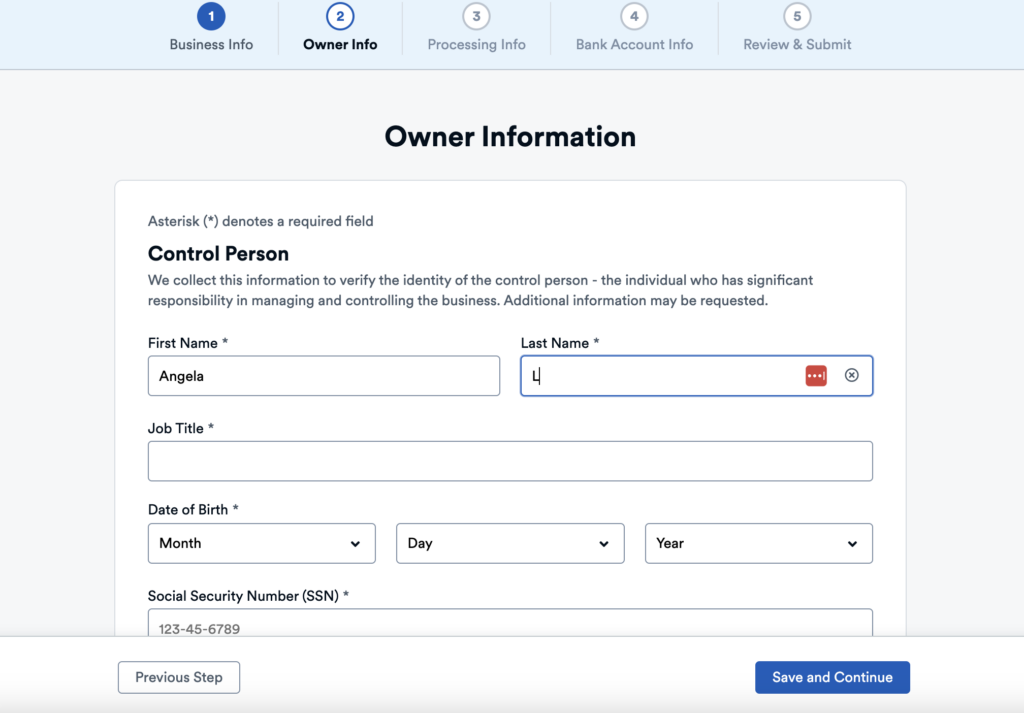Open the Month dropdown
The height and width of the screenshot is (713, 1024).
(261, 543)
